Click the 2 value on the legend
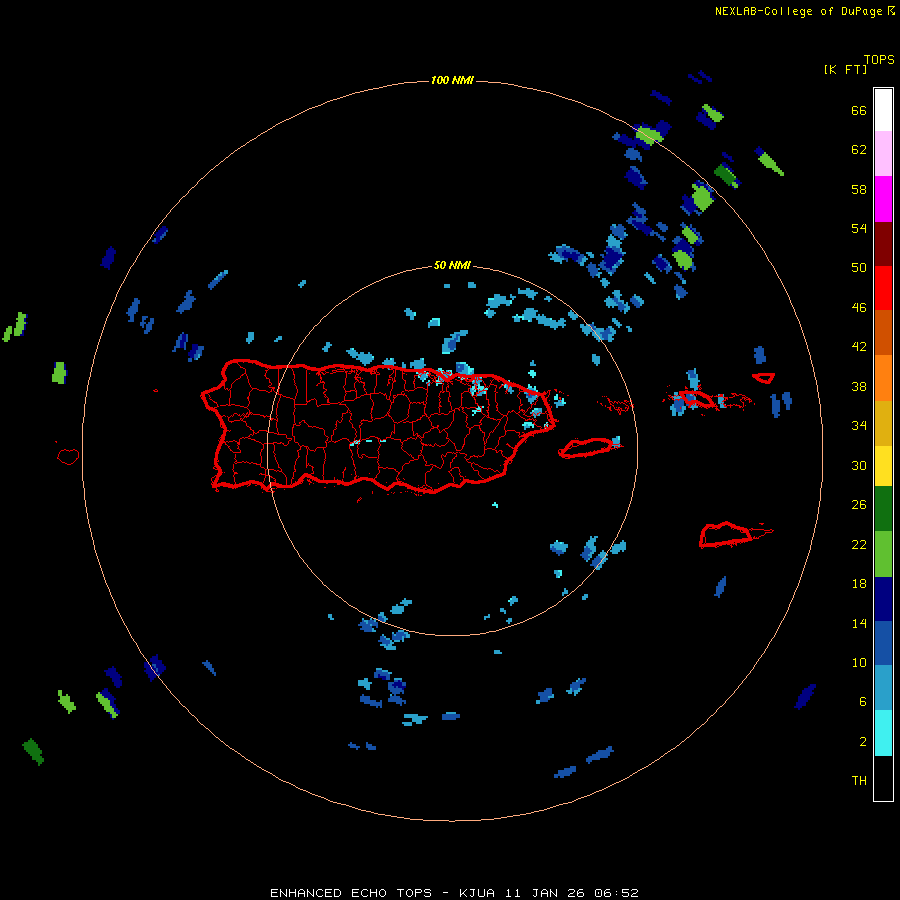The image size is (900, 900). point(863,742)
